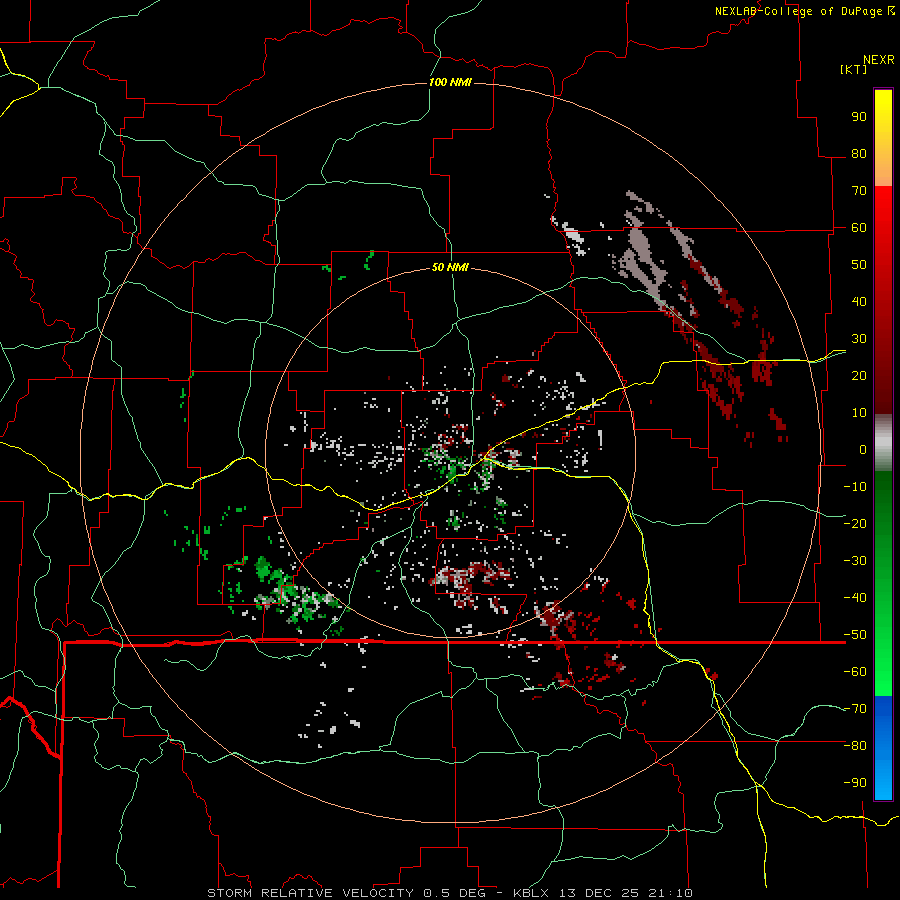Click the 30 value on the velocity scale
The image size is (900, 900).
[859, 339]
